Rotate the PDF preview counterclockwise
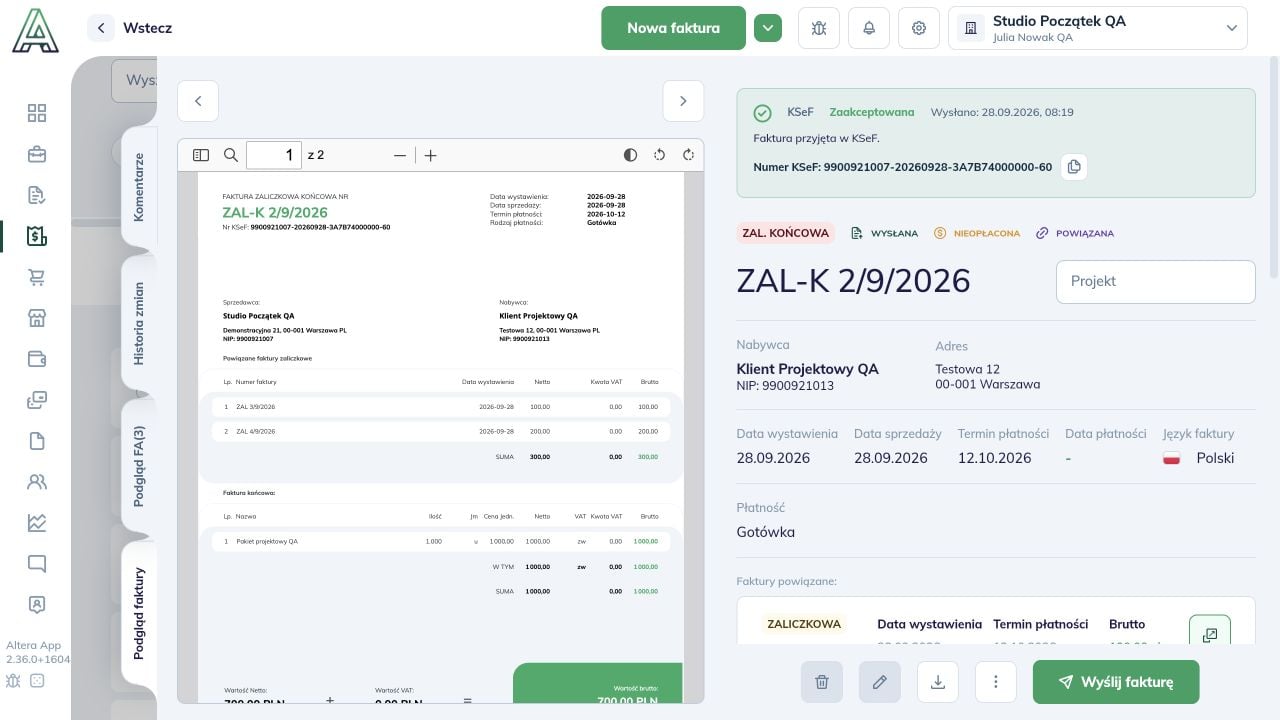Screen dimensions: 1280x720 point(659,155)
